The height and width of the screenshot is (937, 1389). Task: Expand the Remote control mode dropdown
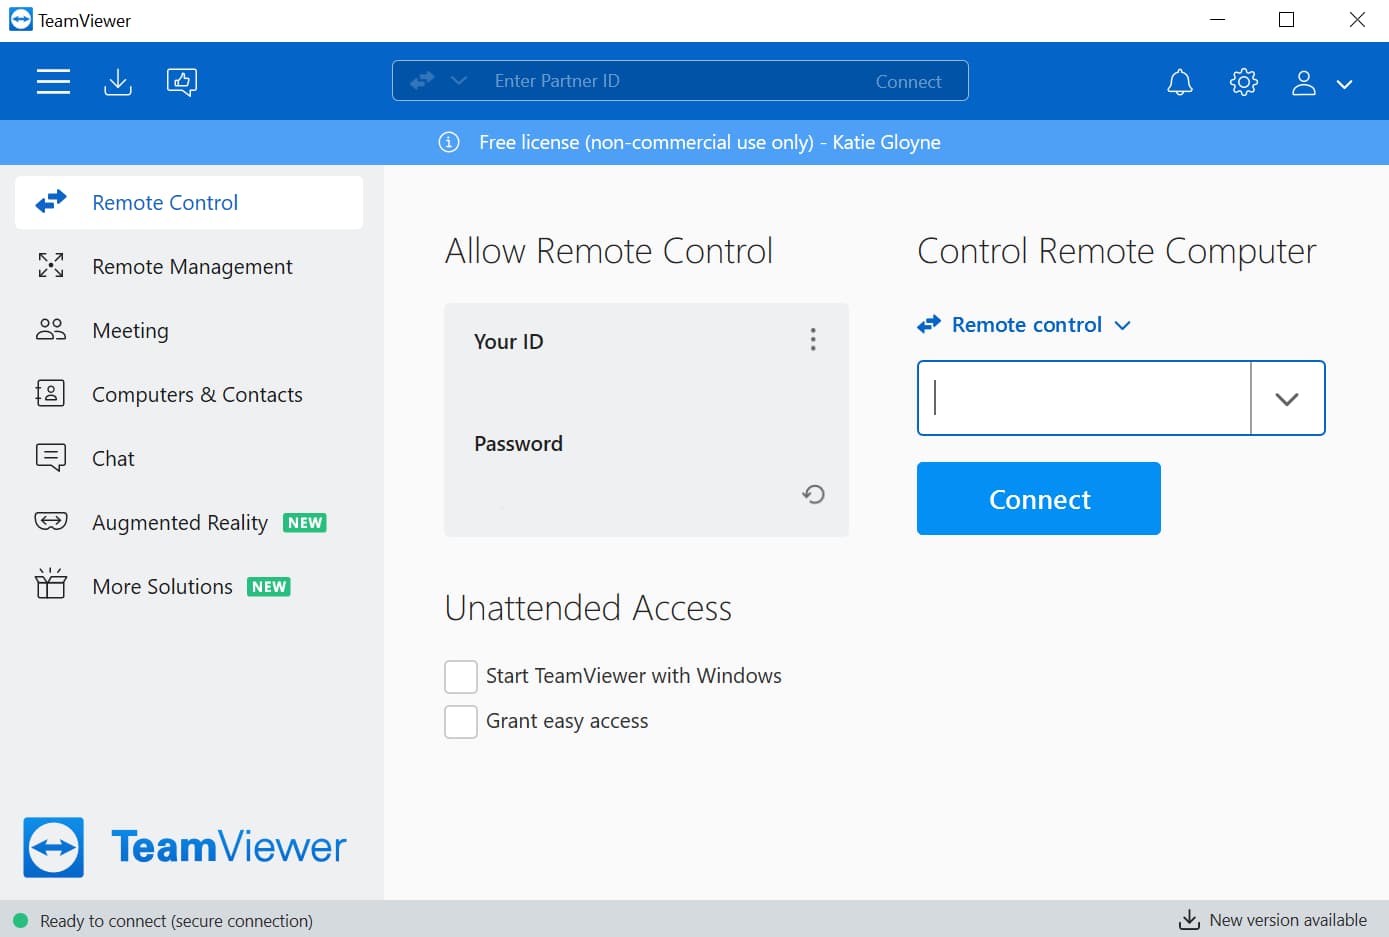(x=1025, y=325)
